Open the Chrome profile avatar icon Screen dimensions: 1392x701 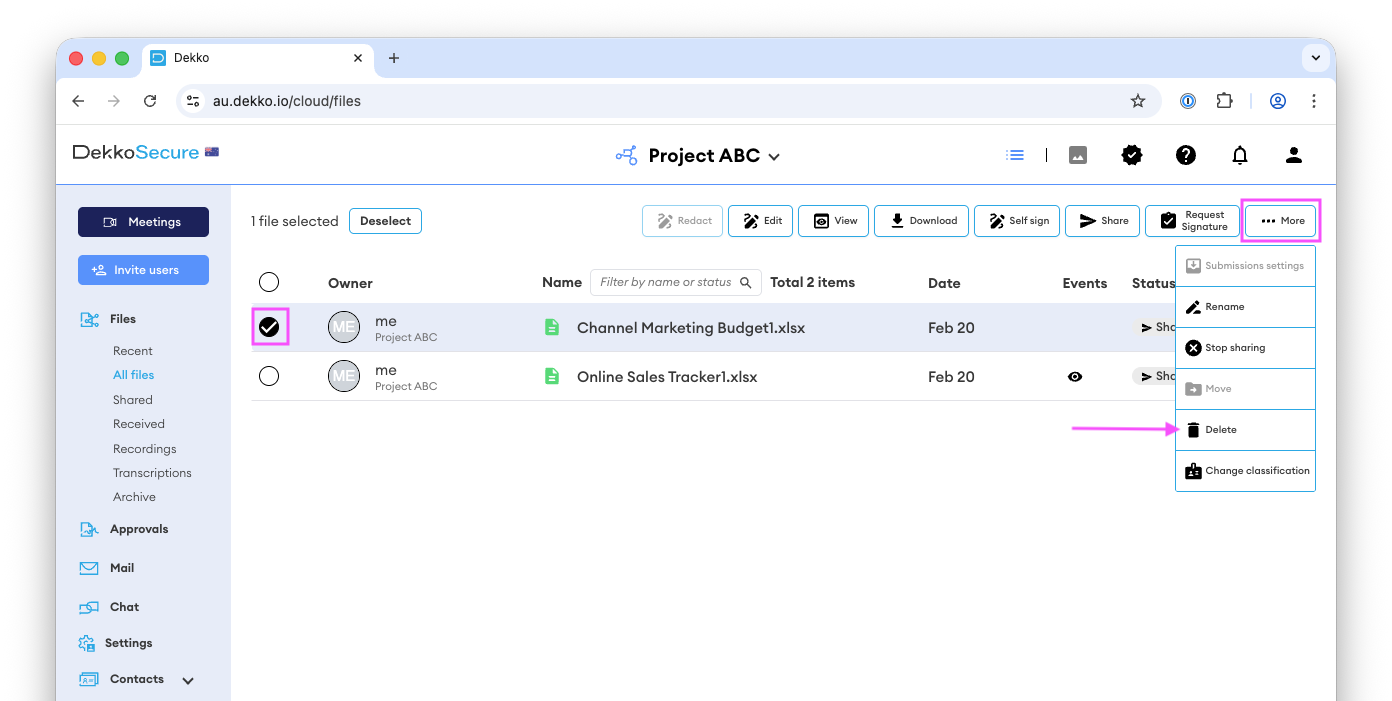click(1278, 101)
